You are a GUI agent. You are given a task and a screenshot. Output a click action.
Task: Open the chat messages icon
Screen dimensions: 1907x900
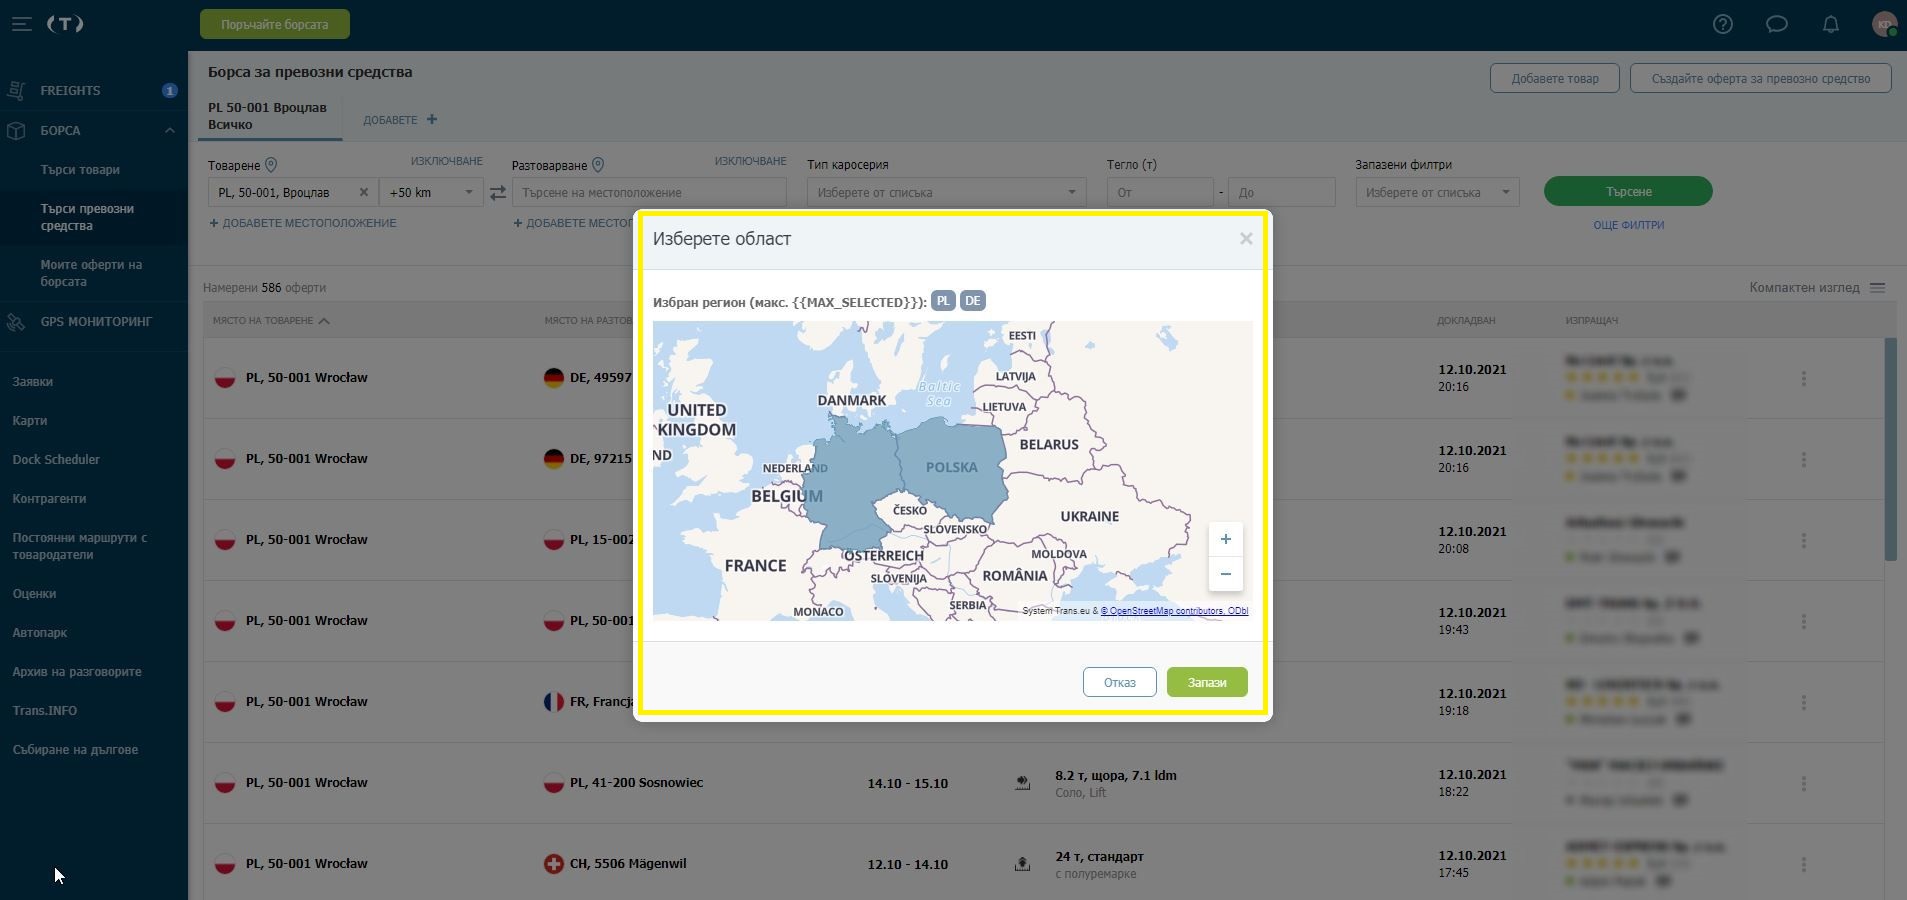point(1776,25)
